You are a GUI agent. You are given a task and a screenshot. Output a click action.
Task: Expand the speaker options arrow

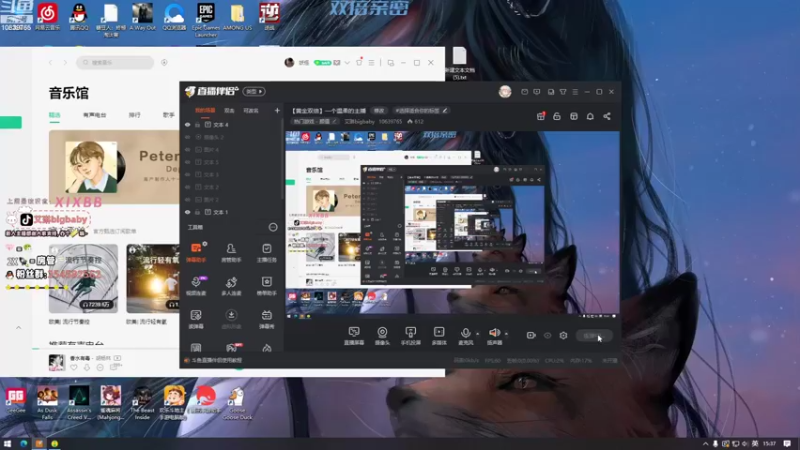(x=506, y=334)
